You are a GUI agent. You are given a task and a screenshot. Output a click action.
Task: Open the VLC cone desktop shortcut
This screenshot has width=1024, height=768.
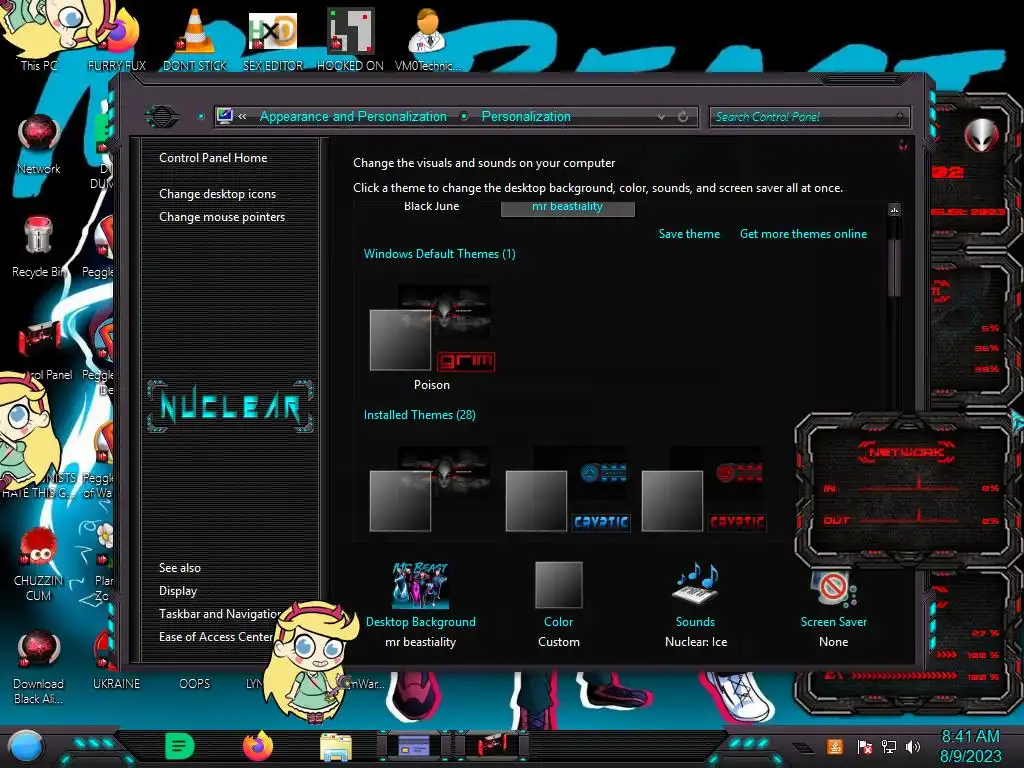[x=195, y=31]
